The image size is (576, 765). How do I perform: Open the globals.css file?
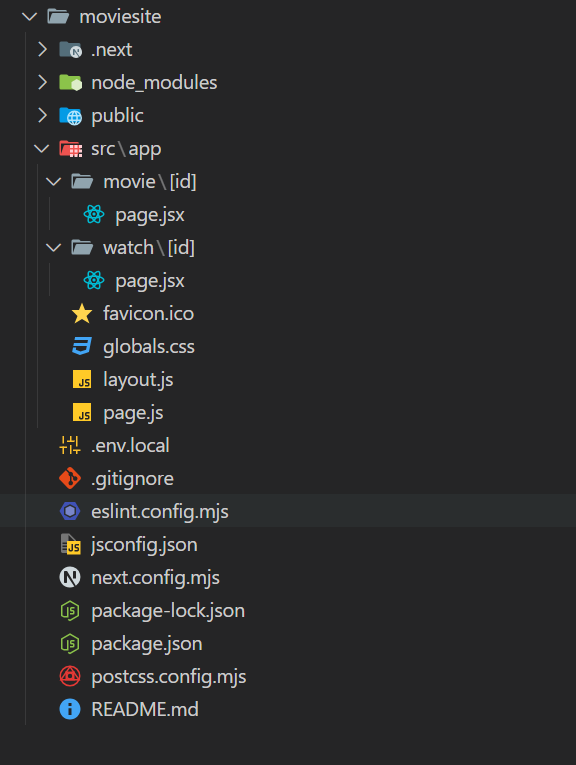149,346
